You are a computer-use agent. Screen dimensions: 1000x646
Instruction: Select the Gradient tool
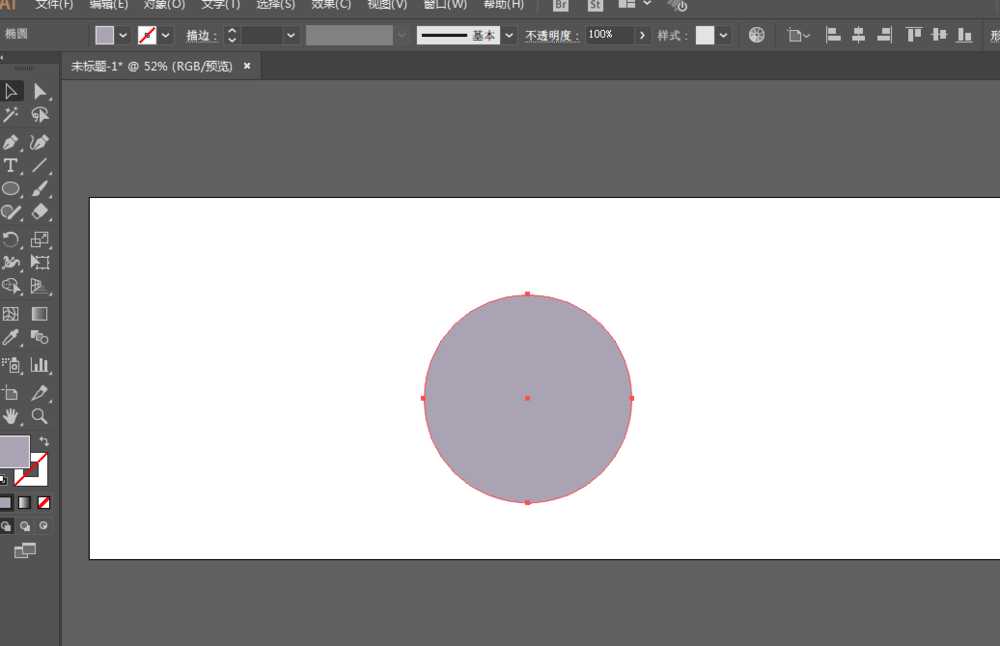click(40, 314)
